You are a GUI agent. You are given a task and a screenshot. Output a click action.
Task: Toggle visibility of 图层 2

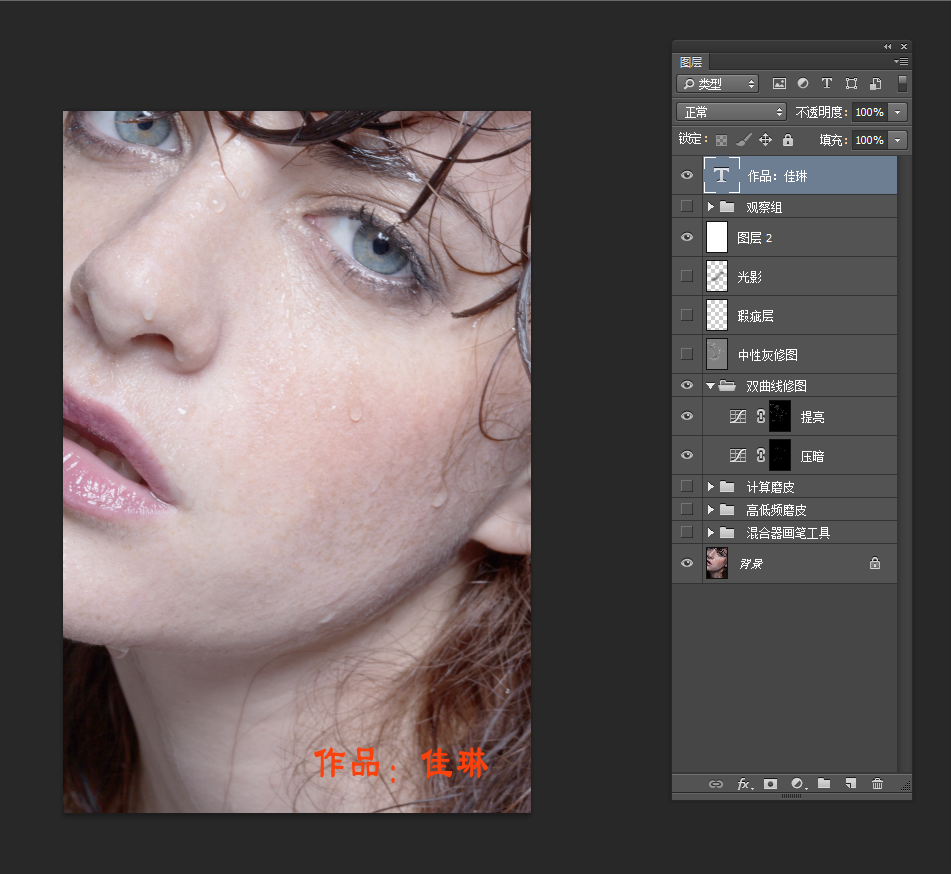[686, 237]
